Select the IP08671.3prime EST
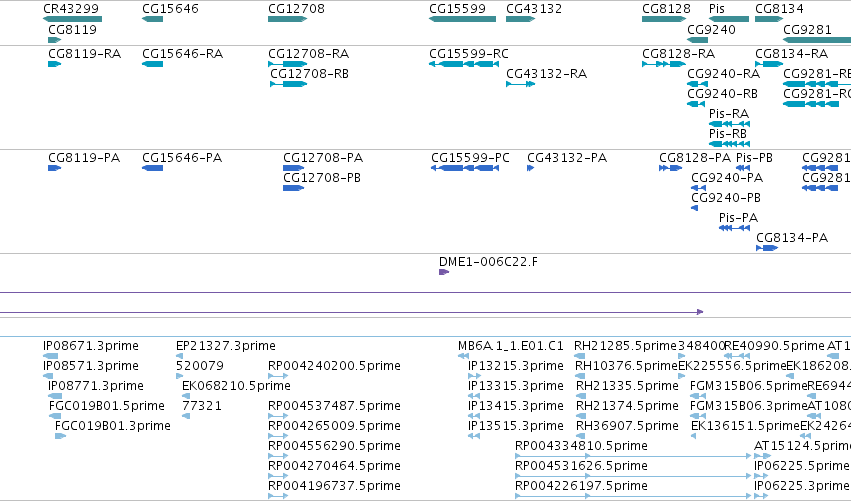This screenshot has width=851, height=501. coord(50,356)
